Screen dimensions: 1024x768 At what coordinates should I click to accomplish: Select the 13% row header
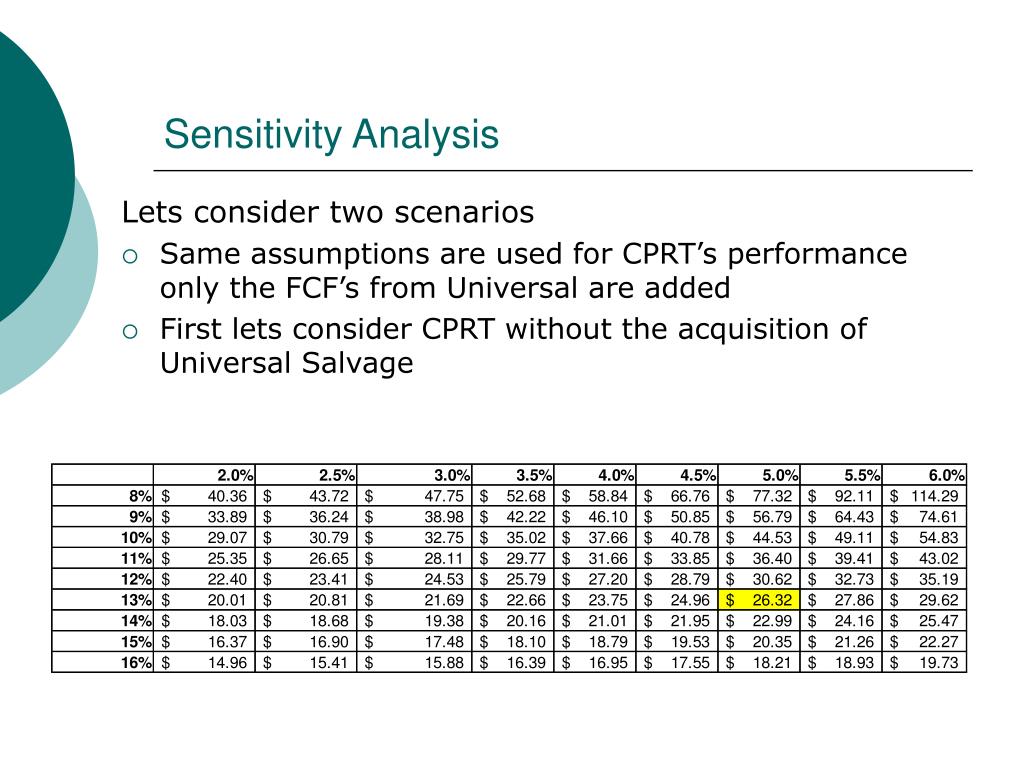click(103, 600)
